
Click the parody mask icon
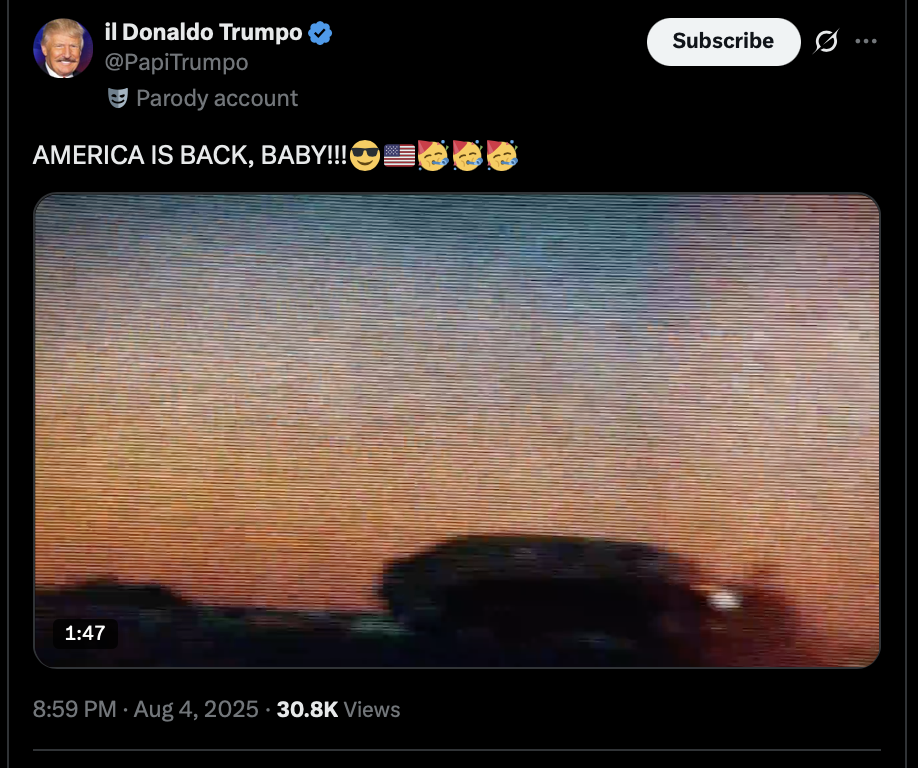[118, 98]
